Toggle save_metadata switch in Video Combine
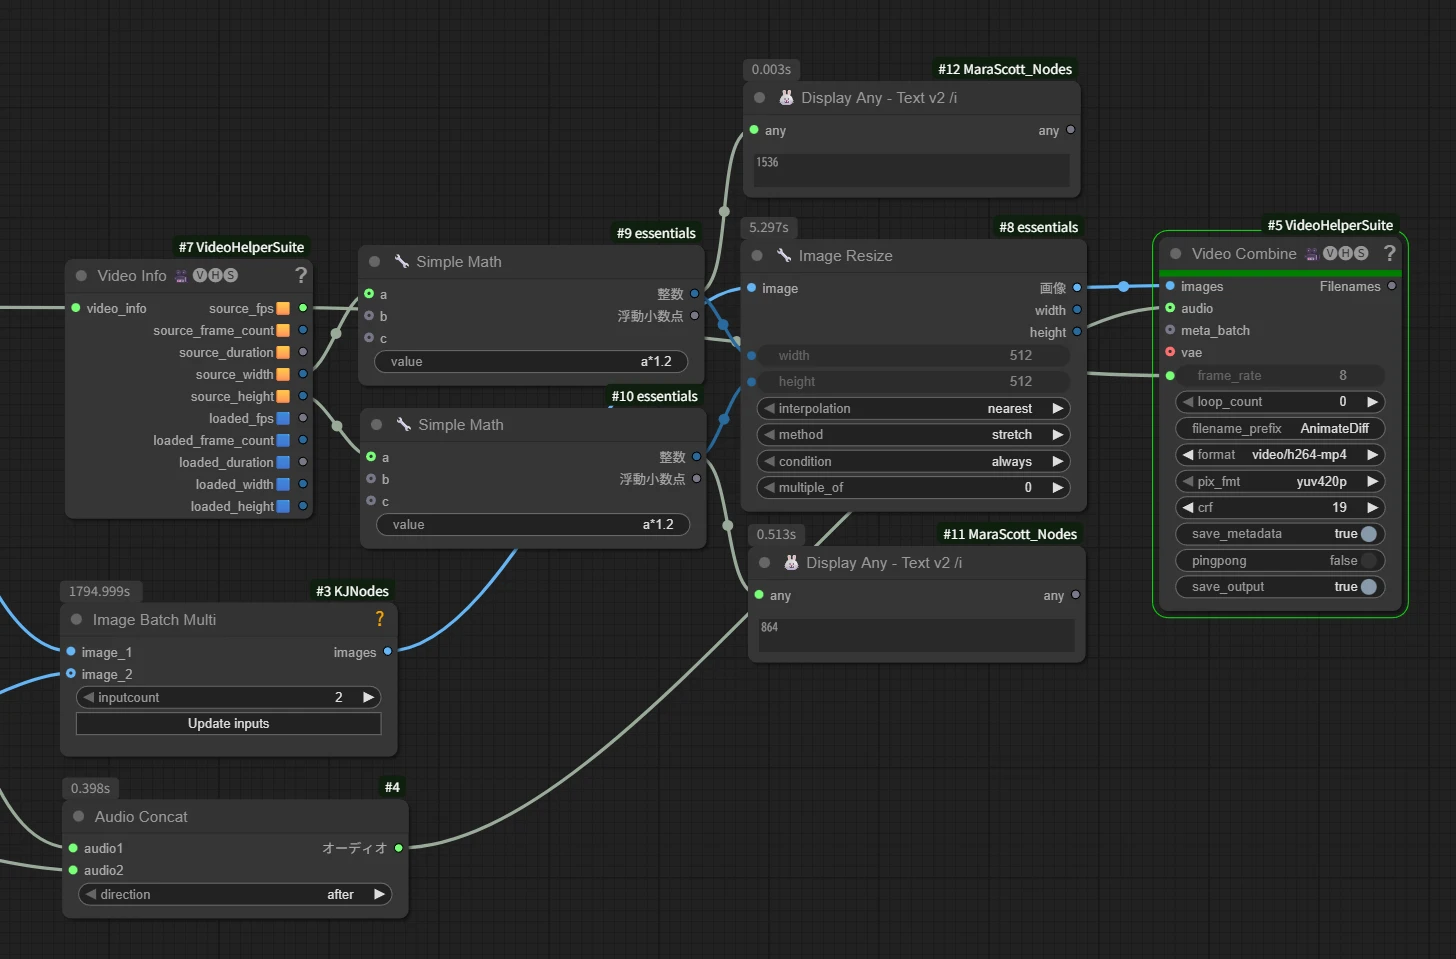 pyautogui.click(x=1368, y=534)
